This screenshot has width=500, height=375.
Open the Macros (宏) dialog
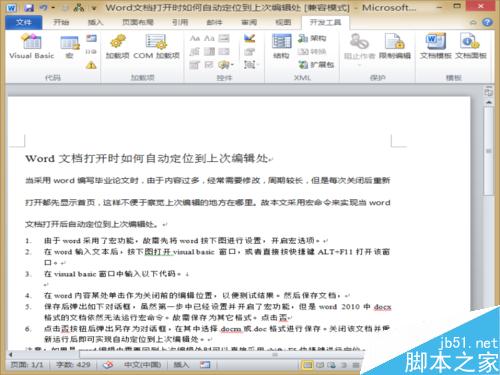coord(69,47)
